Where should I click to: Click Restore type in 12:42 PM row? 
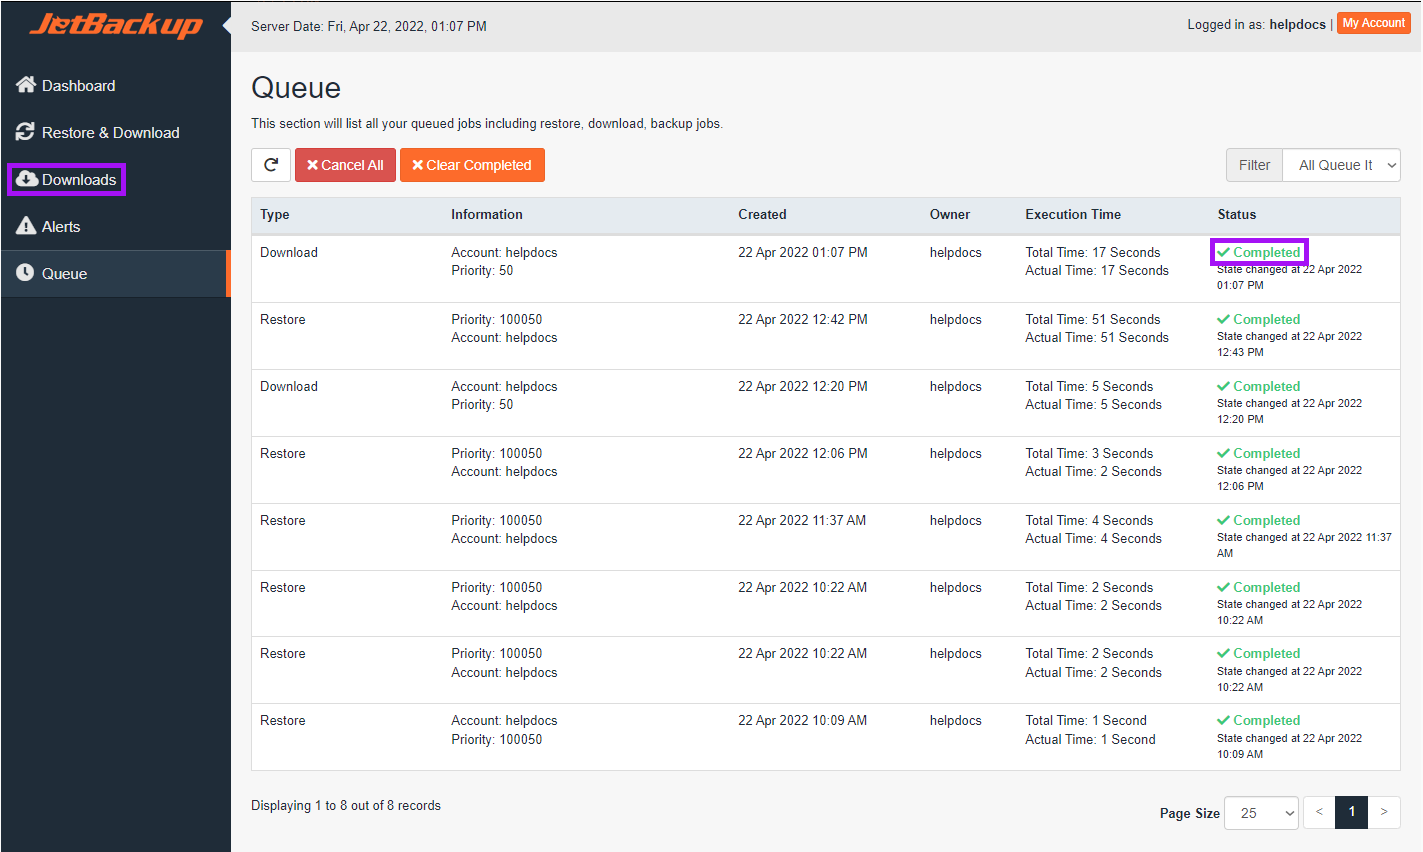coord(283,319)
